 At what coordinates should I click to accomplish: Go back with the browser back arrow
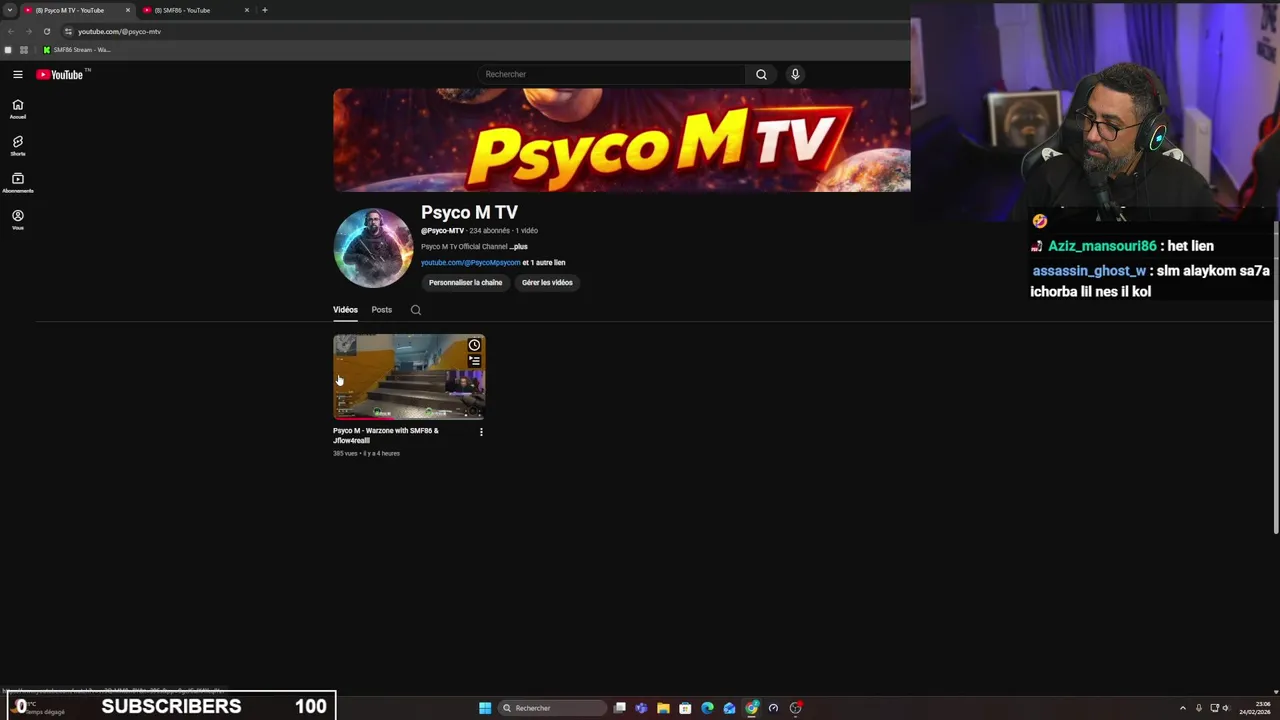10,31
